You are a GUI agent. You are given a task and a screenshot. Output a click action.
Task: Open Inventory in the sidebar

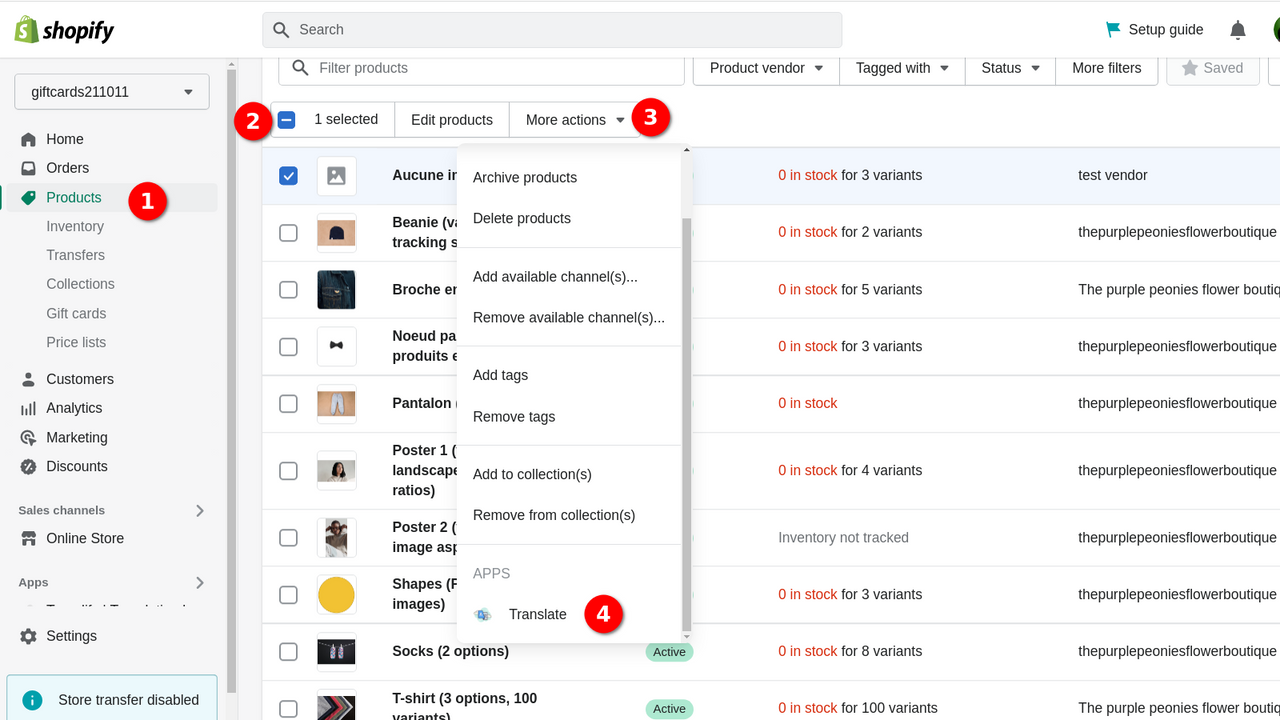pyautogui.click(x=75, y=227)
